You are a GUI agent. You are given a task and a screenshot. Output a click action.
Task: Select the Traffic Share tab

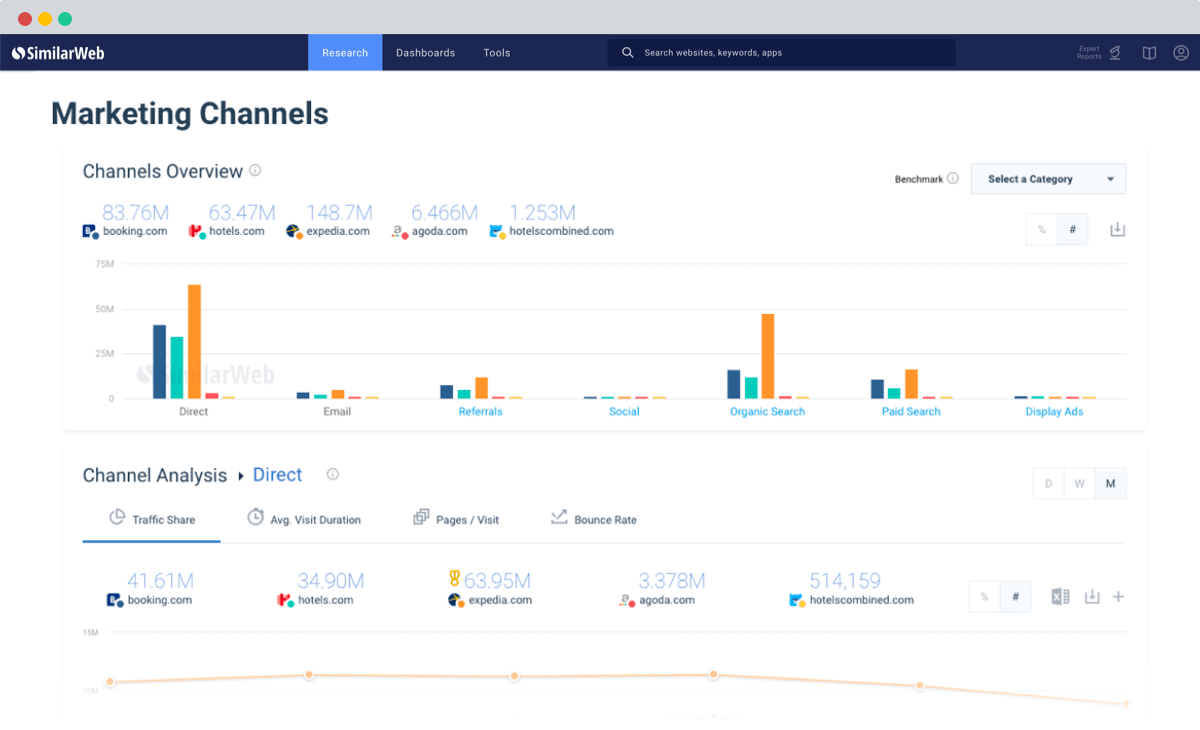[152, 519]
